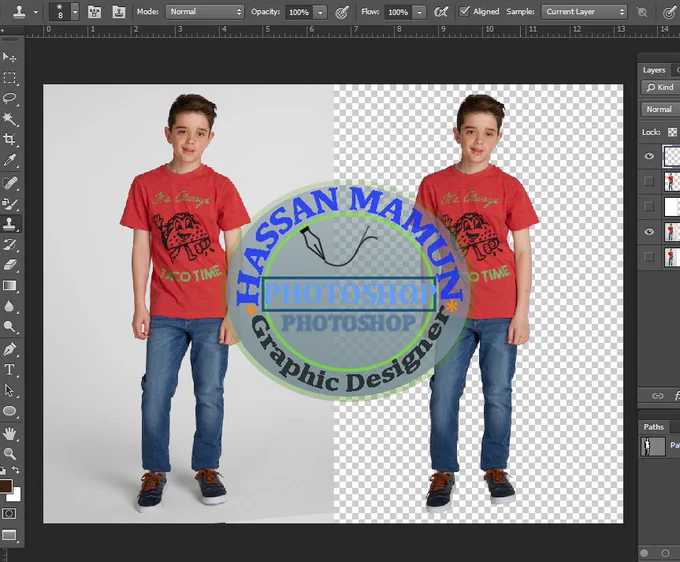
Task: Toggle Quick Mask mode
Action: [9, 513]
